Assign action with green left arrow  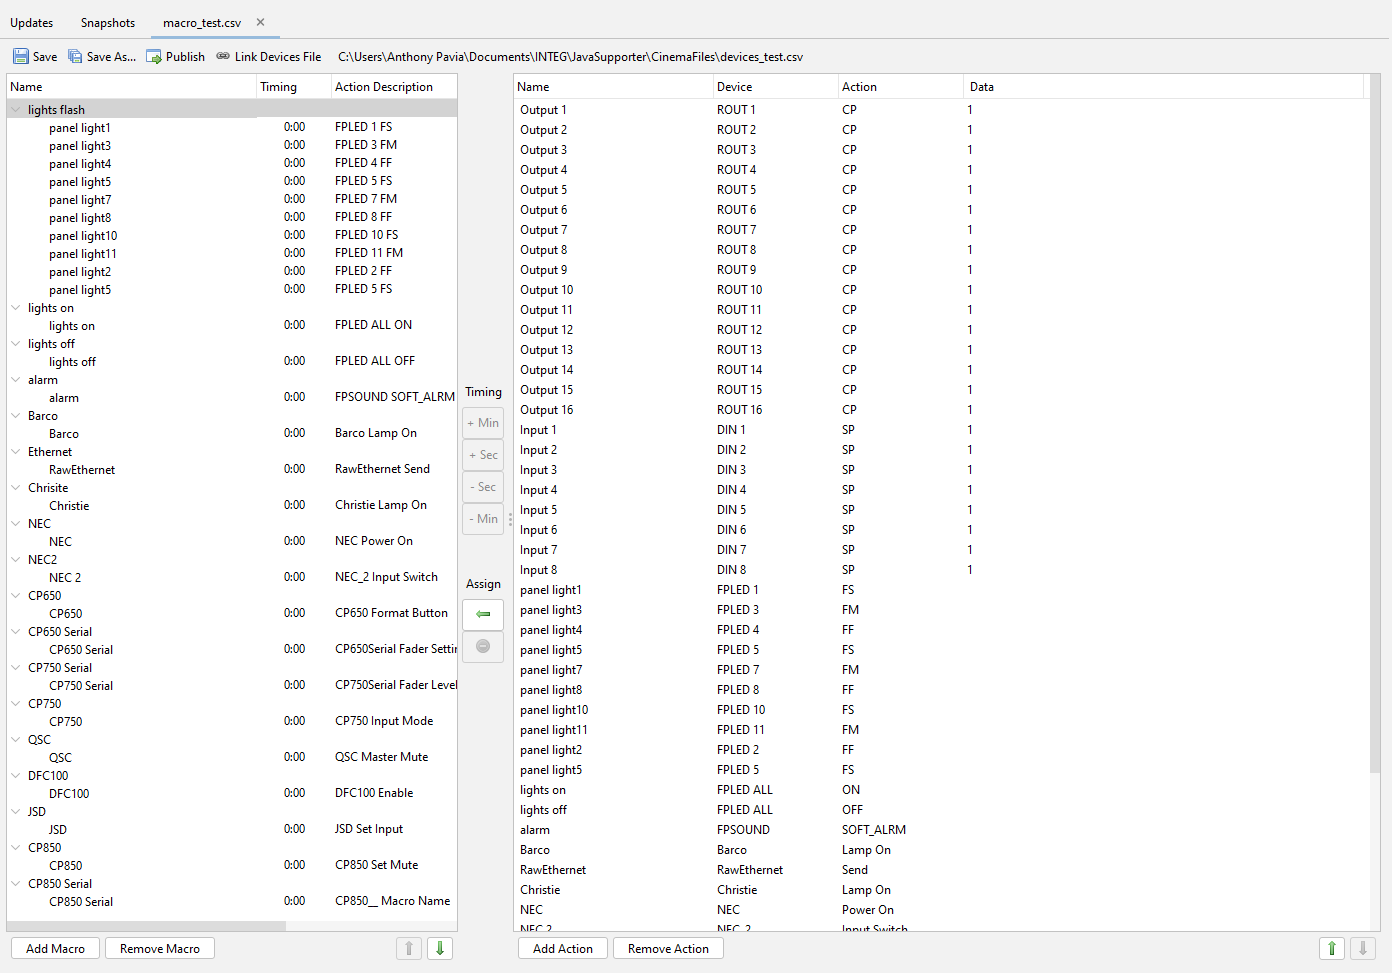(x=483, y=614)
